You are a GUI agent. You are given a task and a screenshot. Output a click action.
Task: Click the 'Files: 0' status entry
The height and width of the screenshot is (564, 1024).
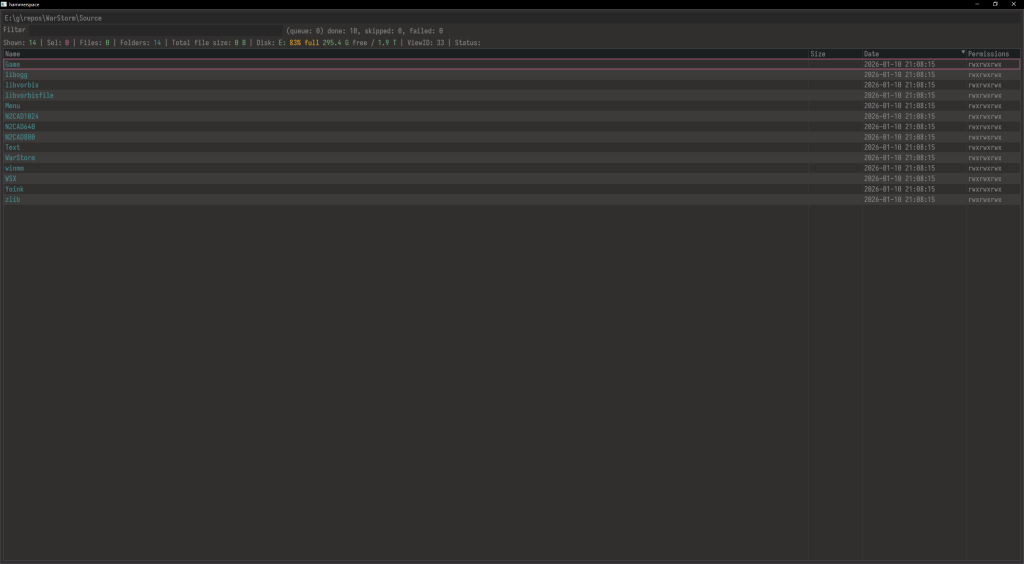point(95,42)
